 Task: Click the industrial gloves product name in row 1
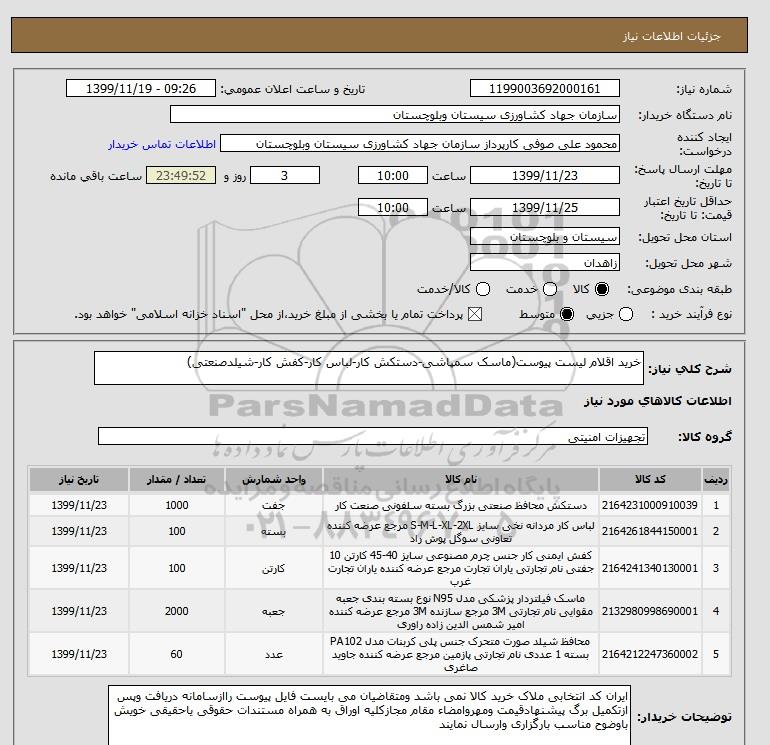(461, 505)
